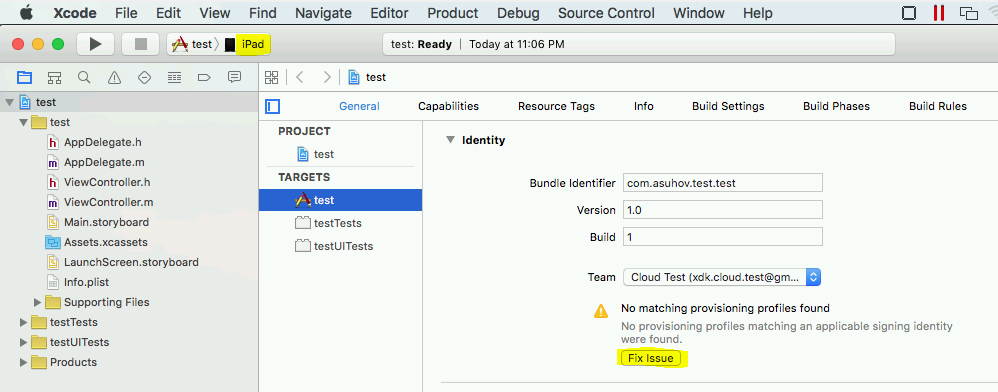Open the Test navigator diamond icon
The width and height of the screenshot is (998, 392).
point(144,78)
